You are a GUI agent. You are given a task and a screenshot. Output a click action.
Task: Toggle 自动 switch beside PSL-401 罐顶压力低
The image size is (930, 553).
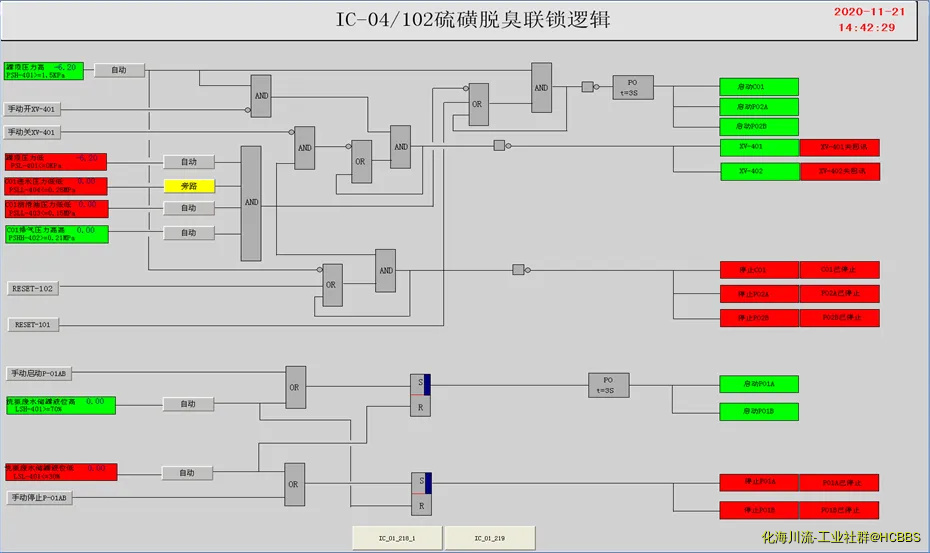189,161
